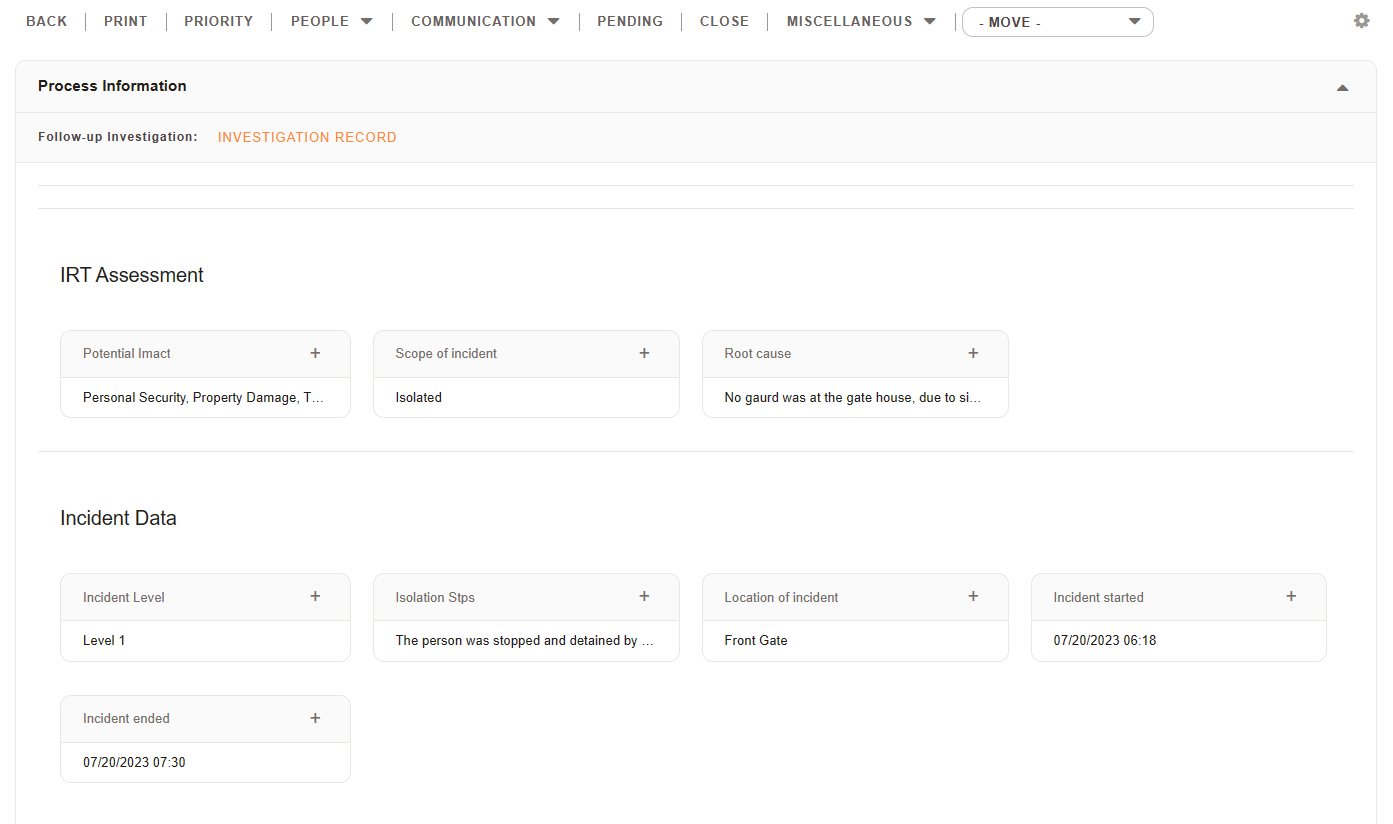Click plus icon on Isolation Stps card
Viewport: 1393px width, 824px height.
click(644, 596)
